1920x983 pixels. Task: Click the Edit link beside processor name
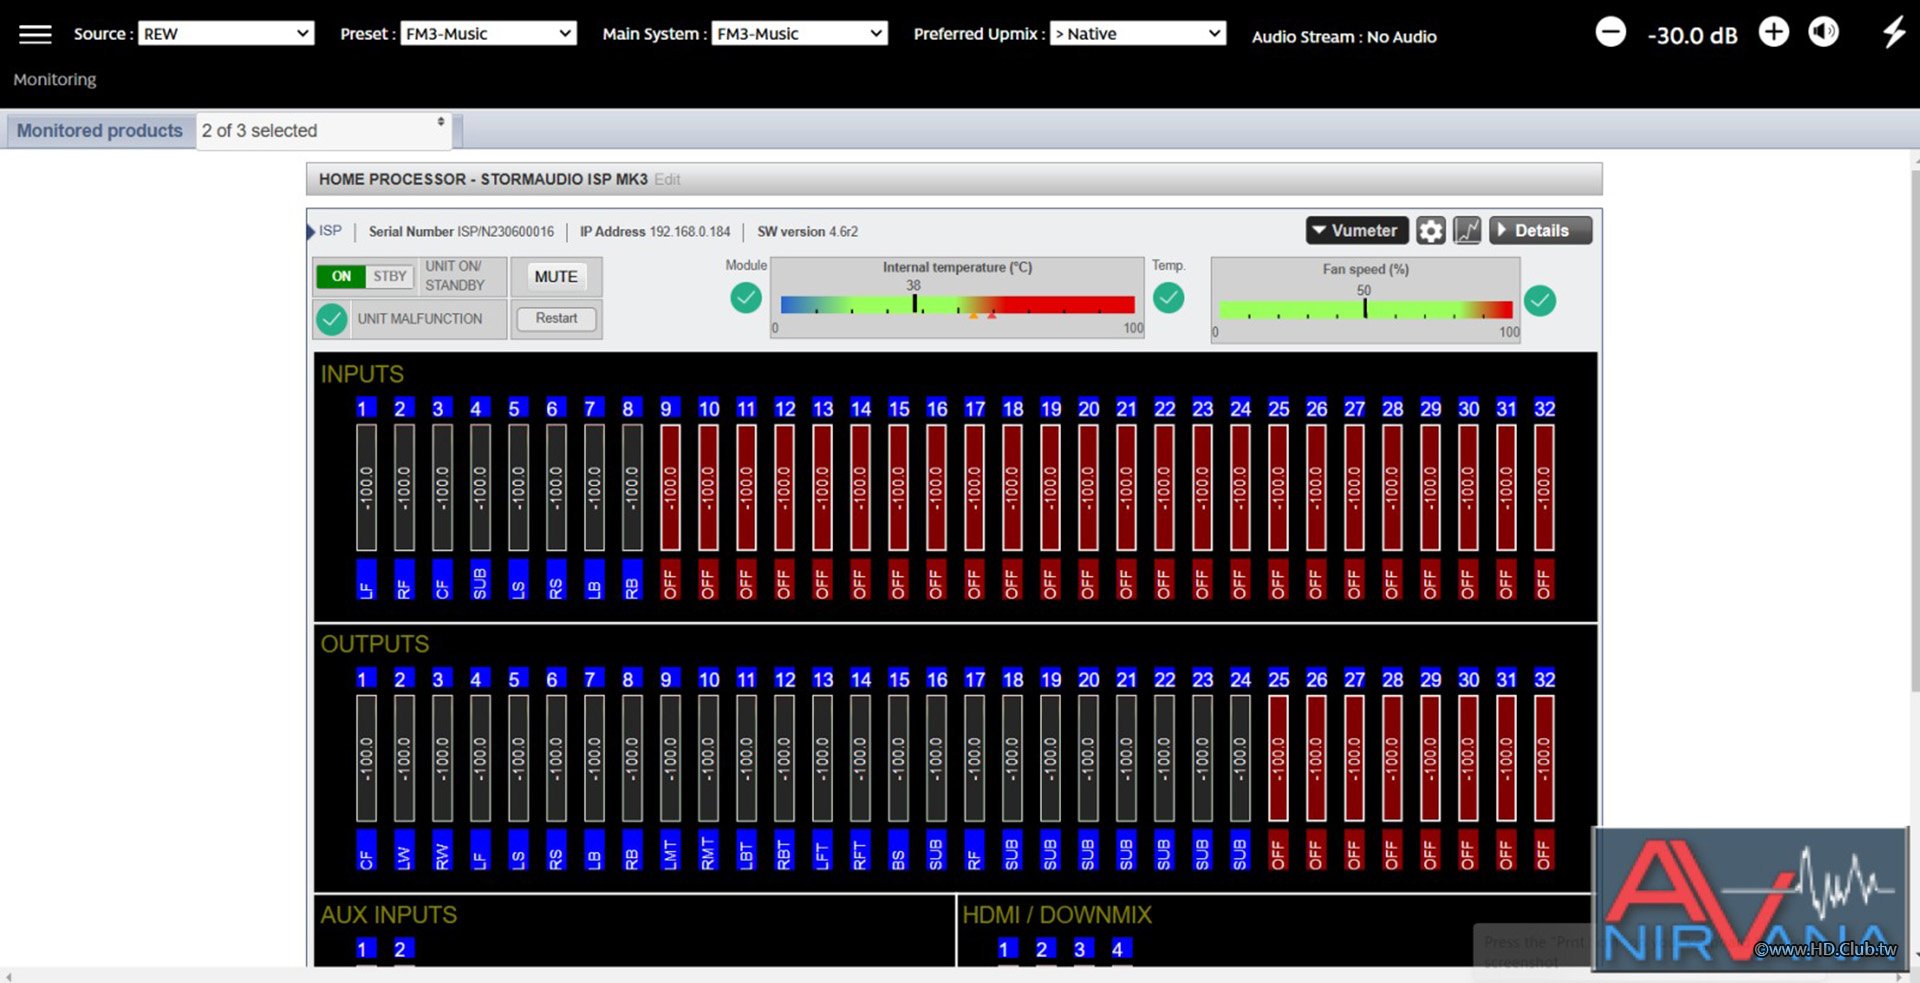[667, 180]
